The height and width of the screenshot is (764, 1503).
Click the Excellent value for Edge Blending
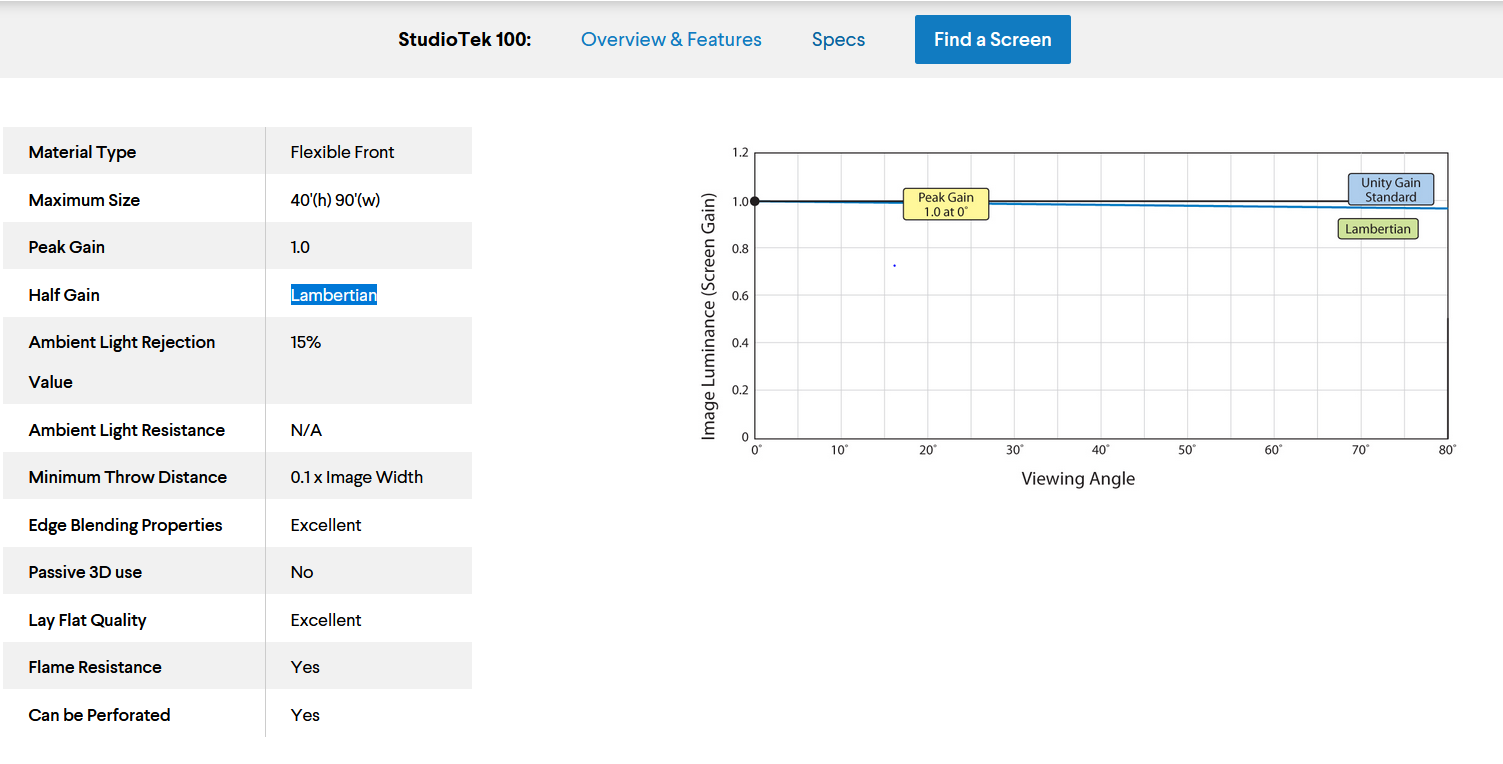326,525
